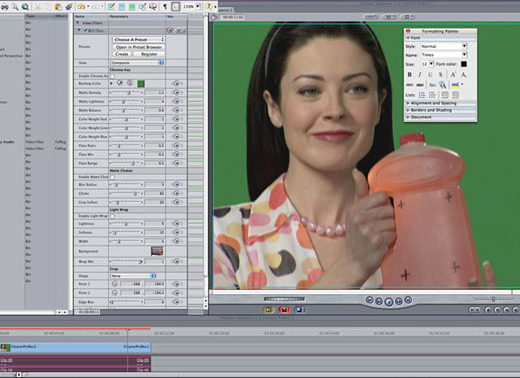Viewport: 520px width, 378px height.
Task: Toggle Bold in the Formatting Palette
Action: tap(409, 75)
